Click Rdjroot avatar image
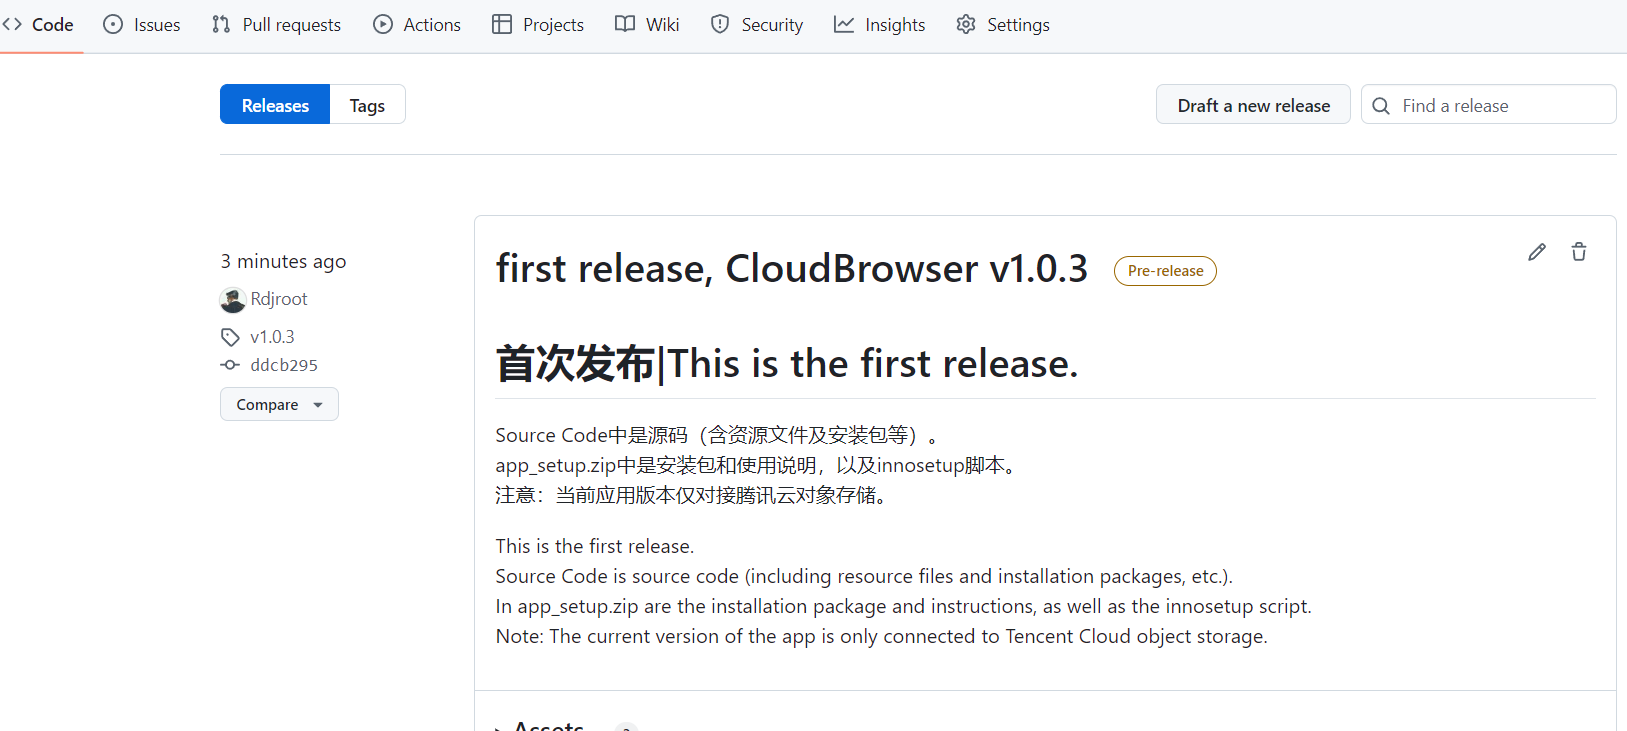 point(232,300)
